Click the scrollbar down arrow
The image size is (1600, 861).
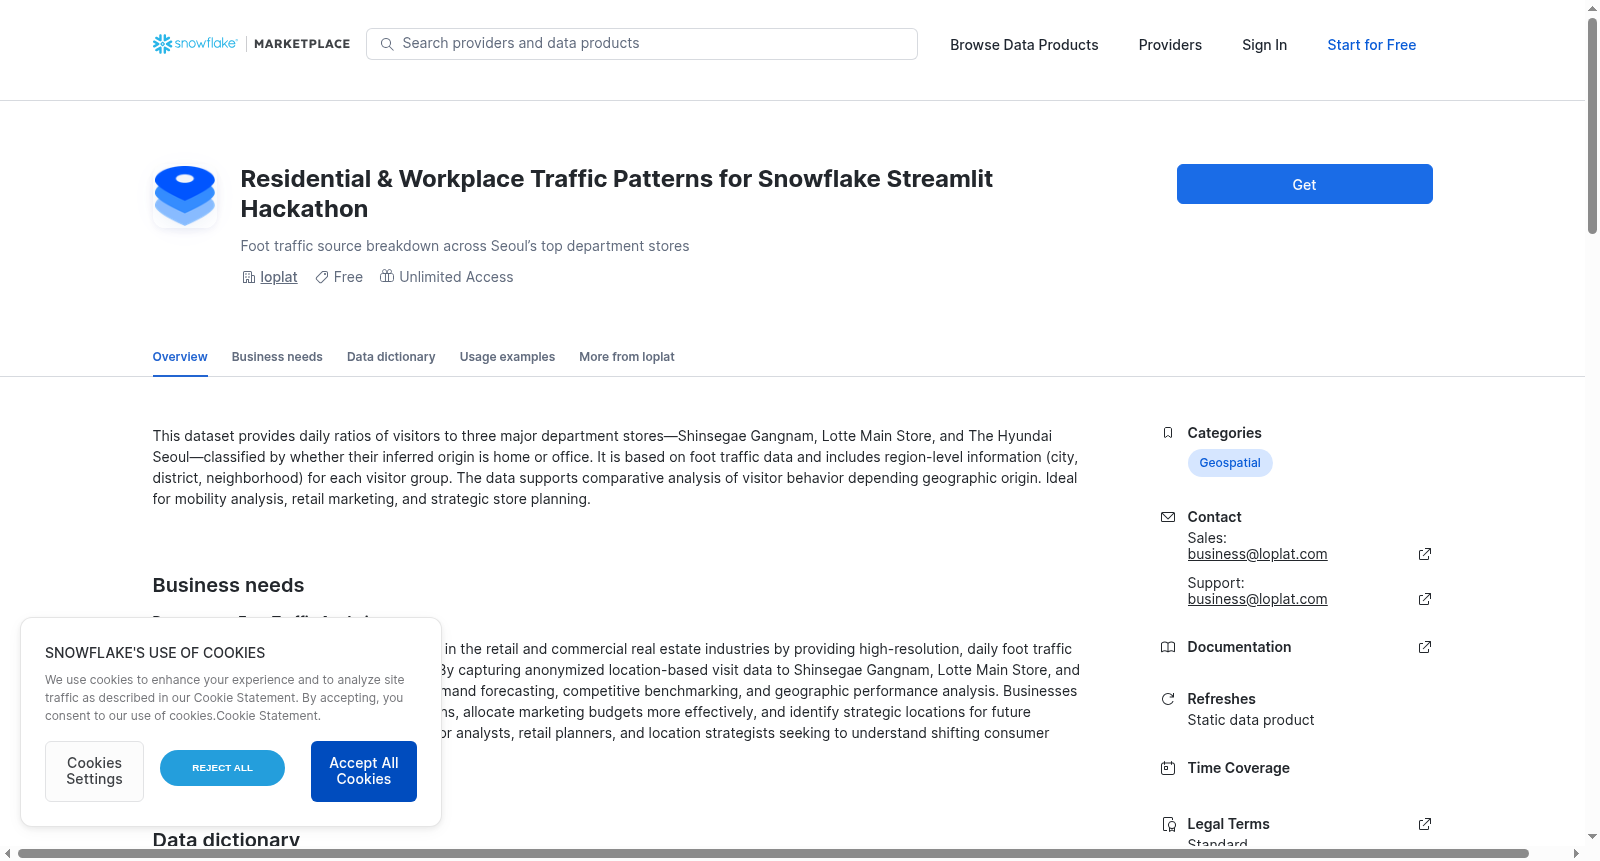click(x=1593, y=837)
